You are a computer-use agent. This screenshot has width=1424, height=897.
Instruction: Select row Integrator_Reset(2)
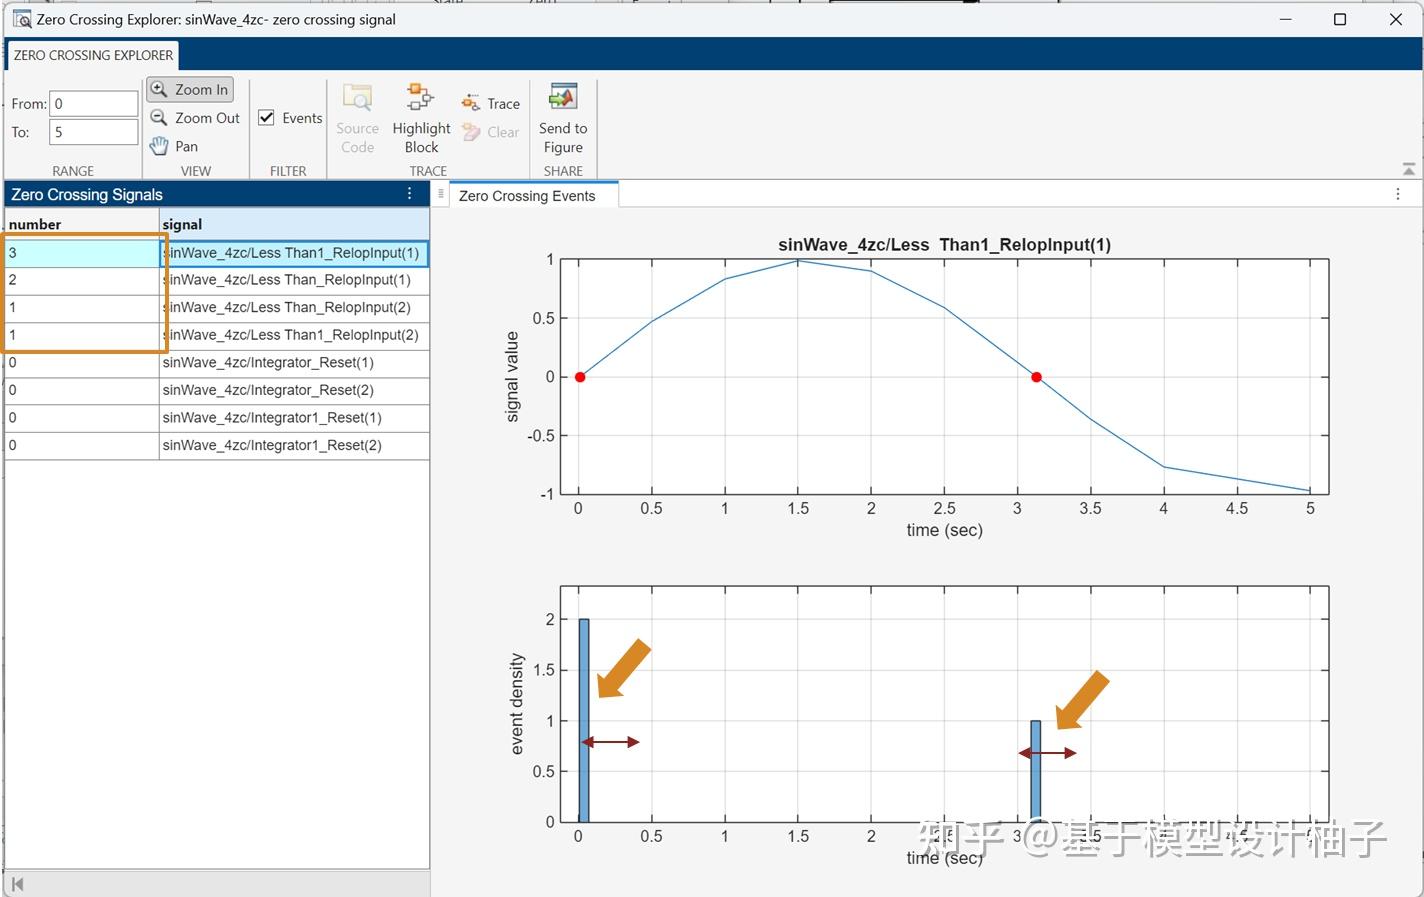(217, 390)
